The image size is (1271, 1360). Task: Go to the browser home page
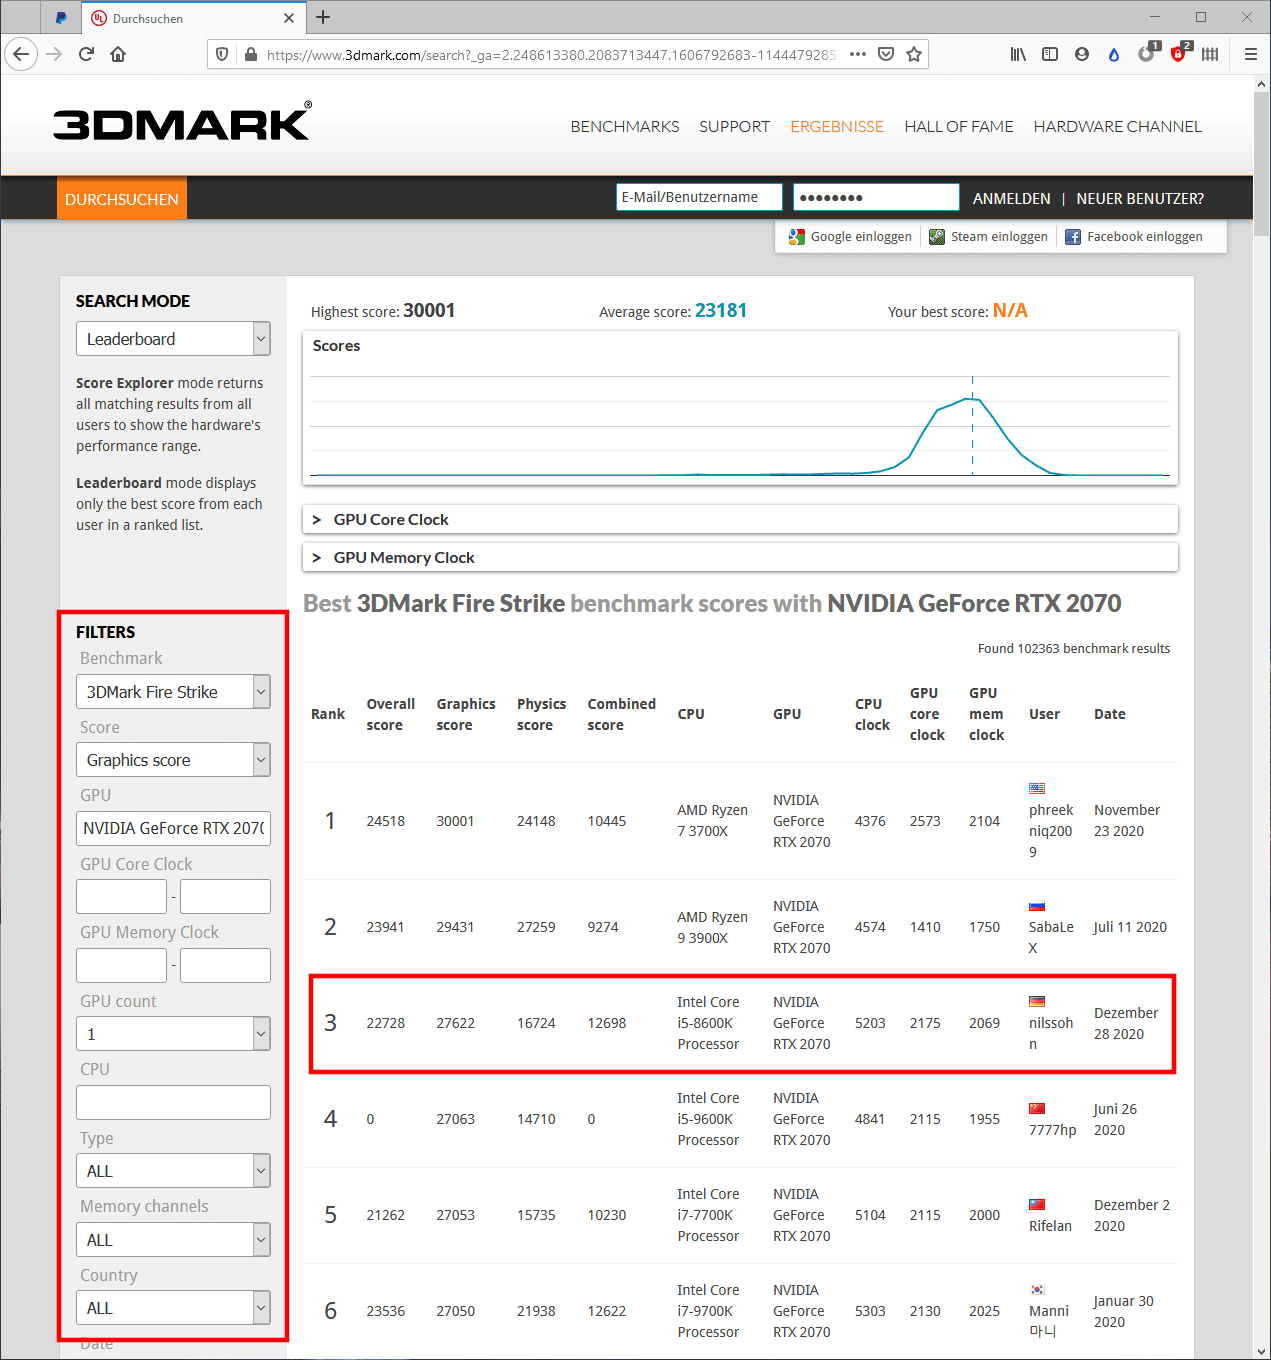pyautogui.click(x=118, y=54)
